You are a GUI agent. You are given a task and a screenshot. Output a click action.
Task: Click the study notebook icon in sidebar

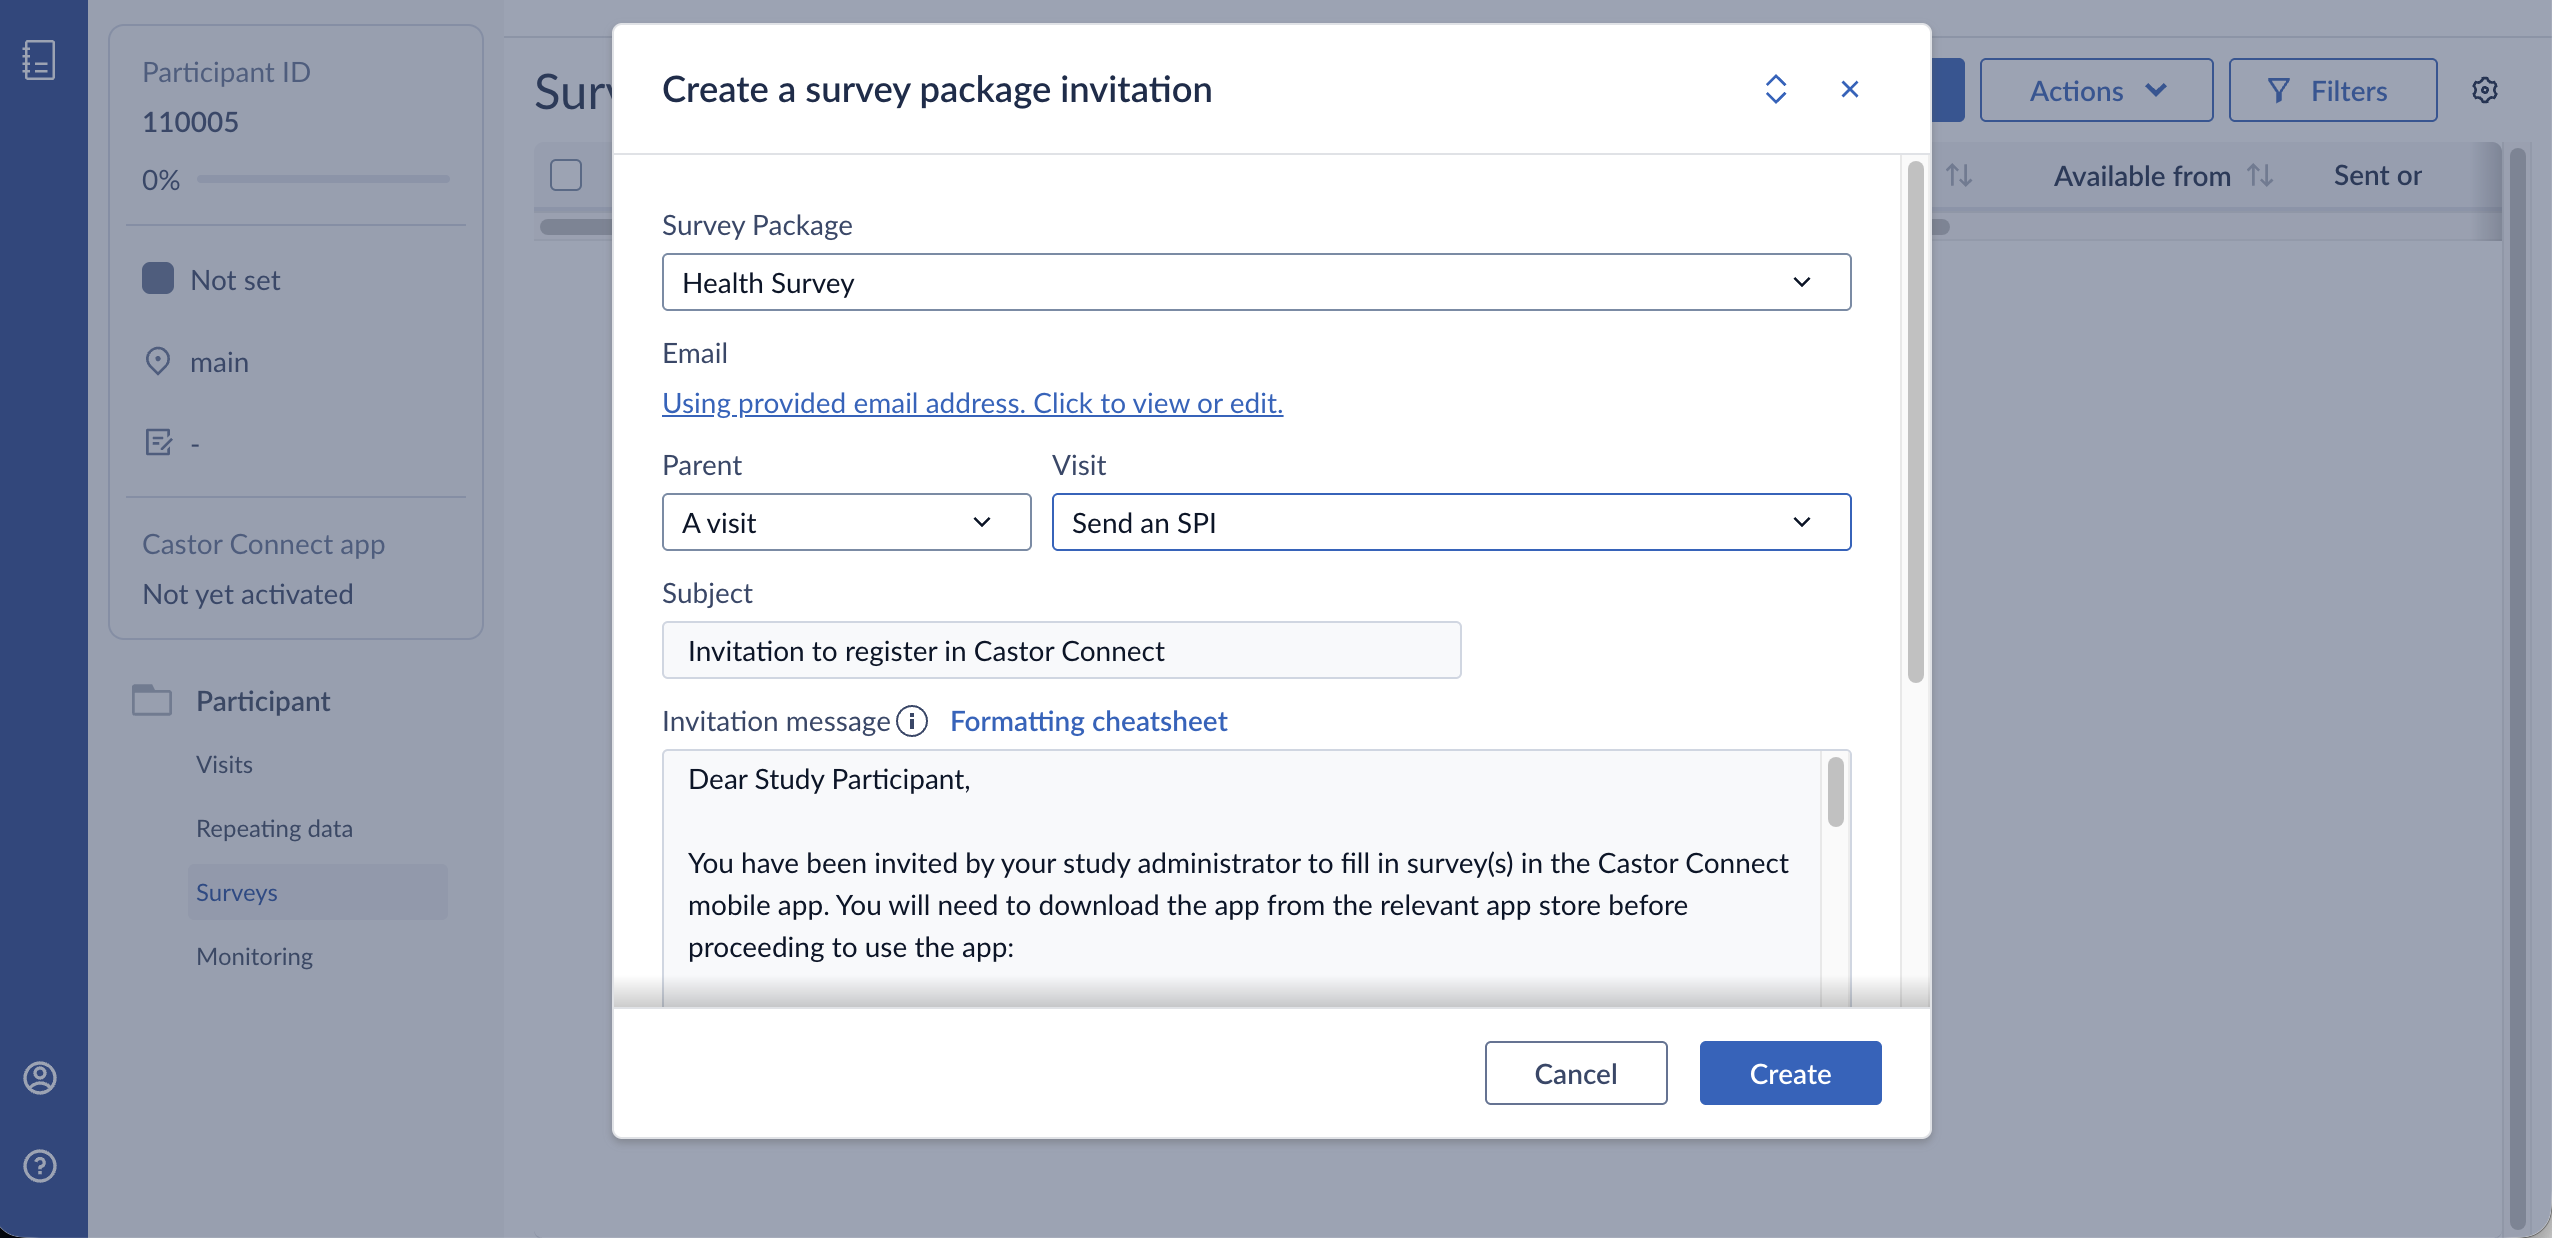(x=39, y=60)
